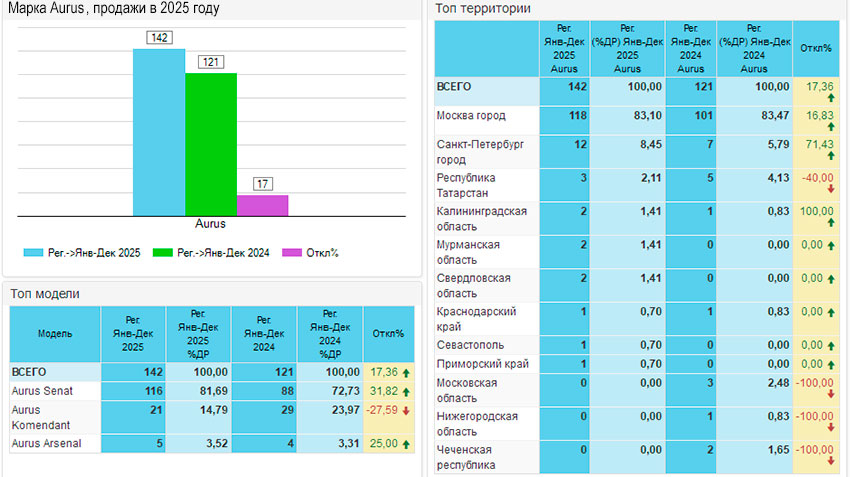Click the Откл% header in Топ модели table
The image size is (850, 477).
[387, 333]
